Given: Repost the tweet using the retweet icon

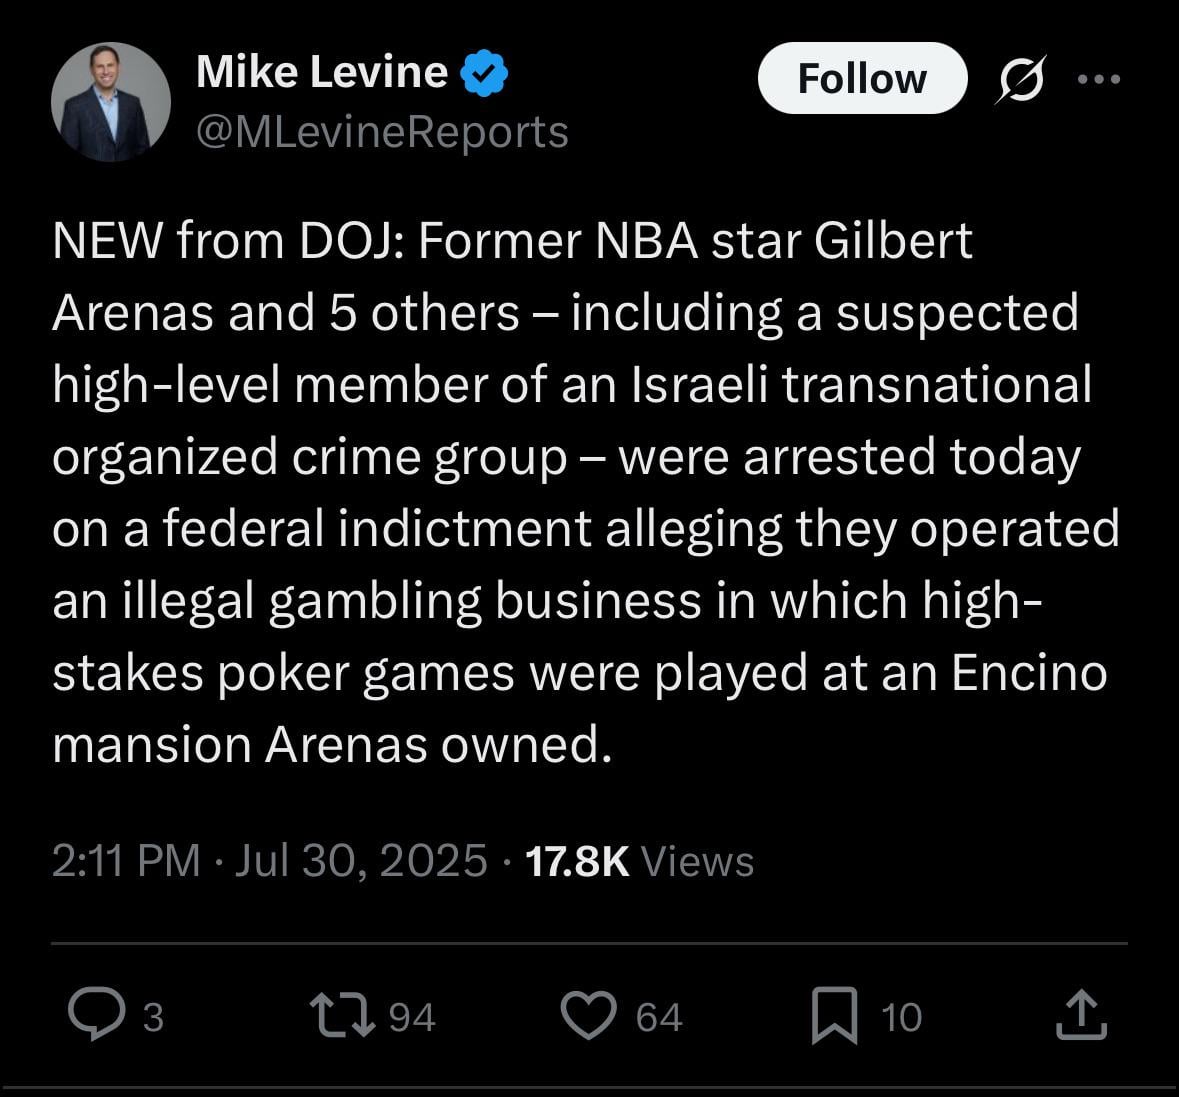Looking at the screenshot, I should click(x=342, y=1014).
